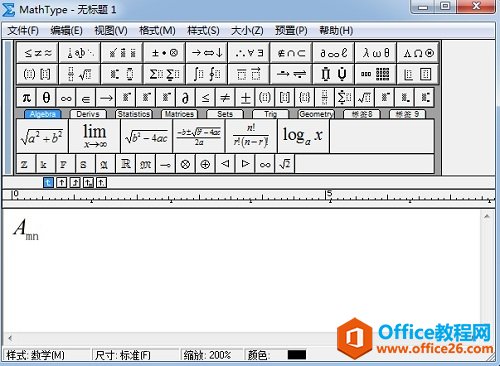
Task: Switch to the Statistics tab
Action: [x=134, y=114]
